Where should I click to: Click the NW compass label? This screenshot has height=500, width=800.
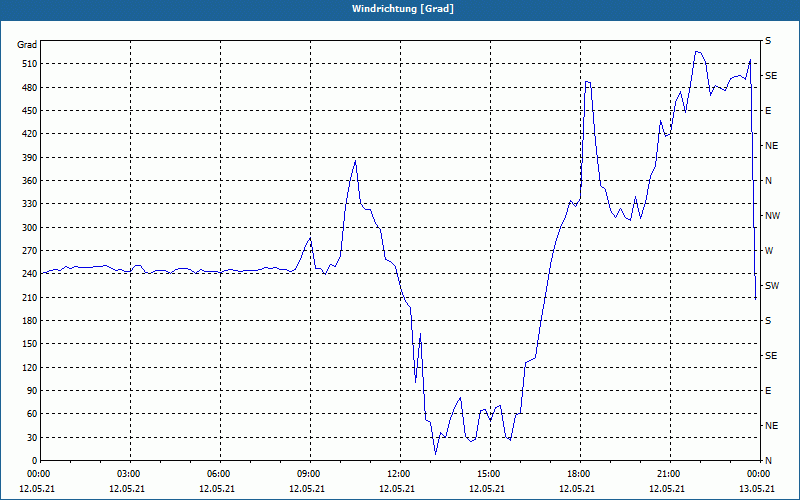[772, 216]
